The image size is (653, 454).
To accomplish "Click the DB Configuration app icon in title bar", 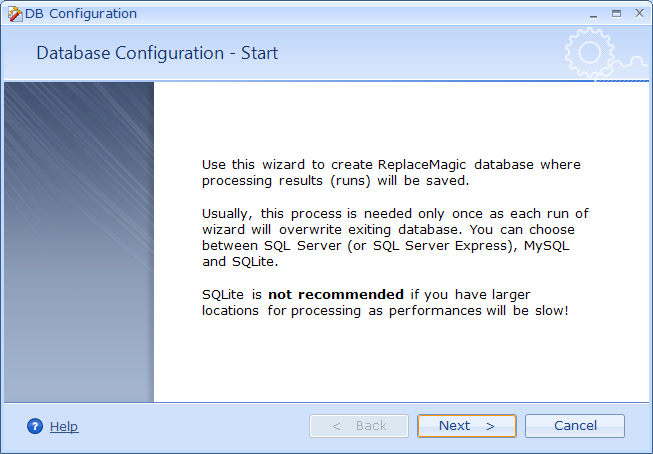I will point(13,14).
